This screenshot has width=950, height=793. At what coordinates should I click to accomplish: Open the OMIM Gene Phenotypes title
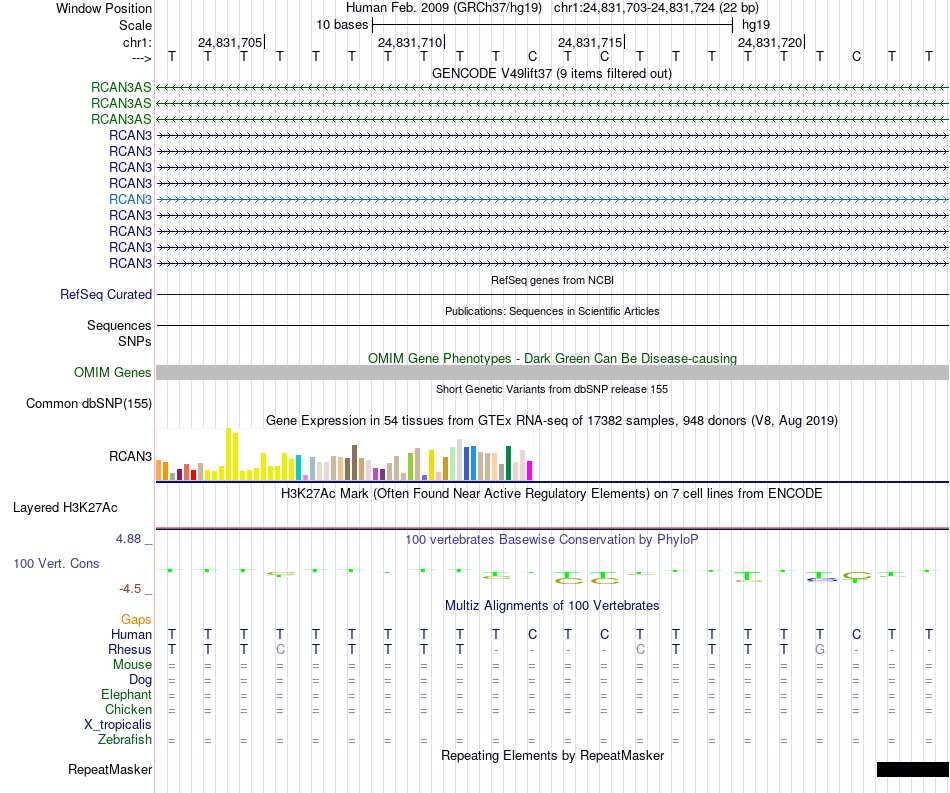click(x=552, y=358)
